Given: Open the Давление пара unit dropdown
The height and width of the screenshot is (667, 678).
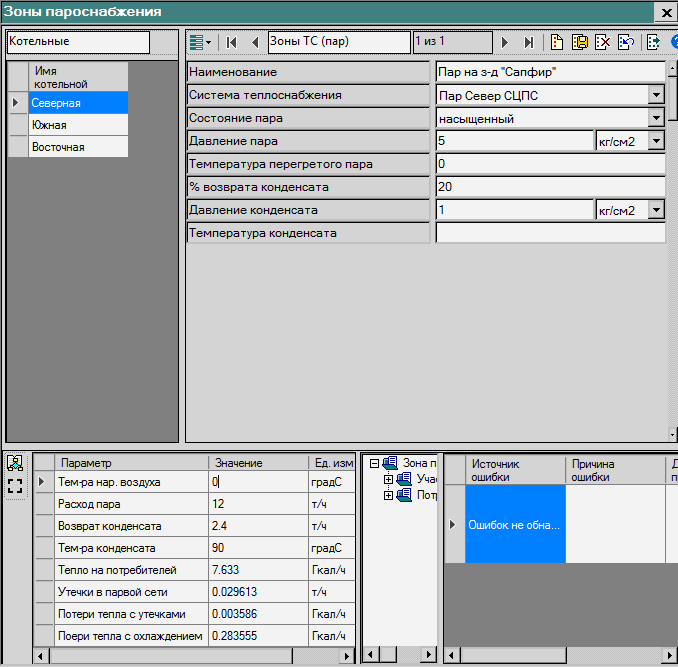Looking at the screenshot, I should (656, 141).
